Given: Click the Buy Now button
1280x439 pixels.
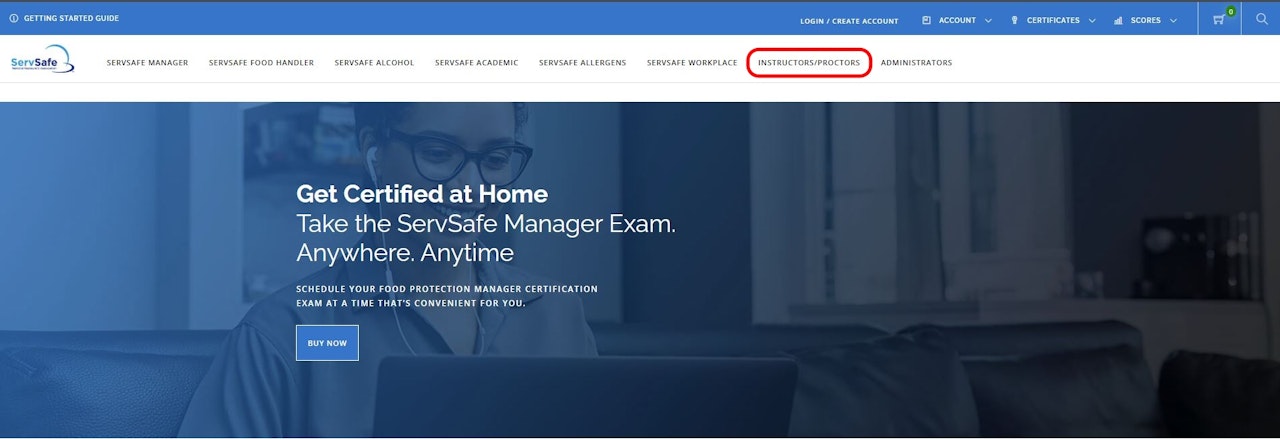Looking at the screenshot, I should (x=327, y=343).
